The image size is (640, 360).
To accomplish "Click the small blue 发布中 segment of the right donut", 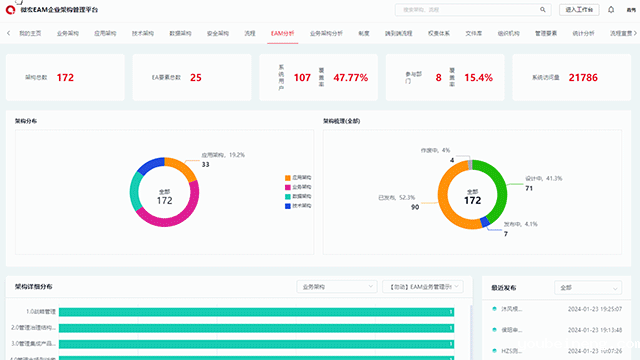I will 485,222.
